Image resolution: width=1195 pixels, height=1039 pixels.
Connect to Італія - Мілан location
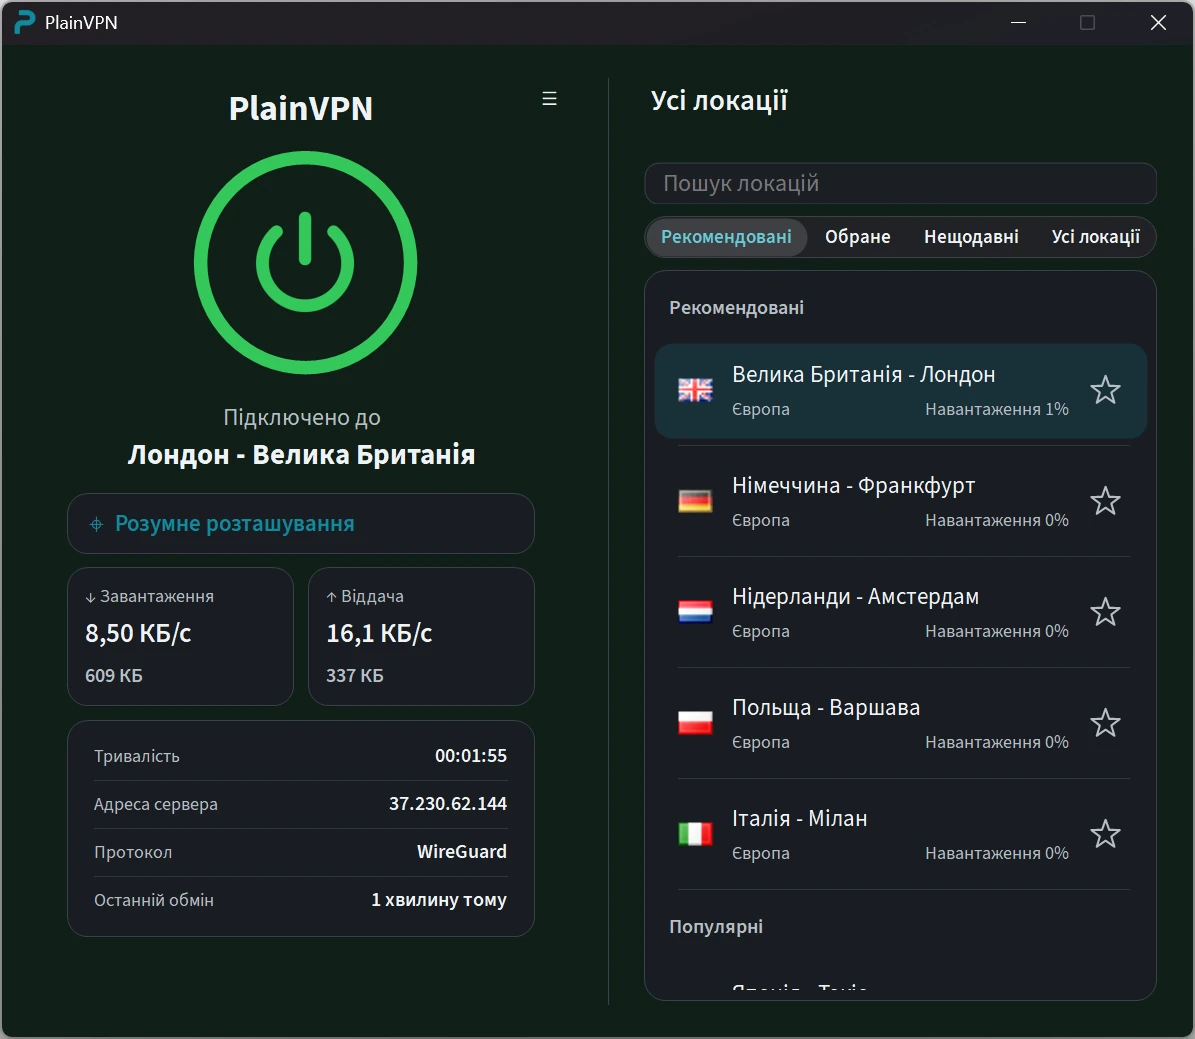click(x=900, y=834)
